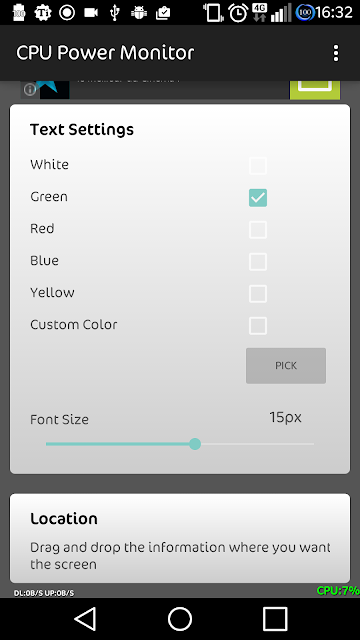The width and height of the screenshot is (360, 640).
Task: Open the three-dot overflow menu
Action: [x=336, y=53]
